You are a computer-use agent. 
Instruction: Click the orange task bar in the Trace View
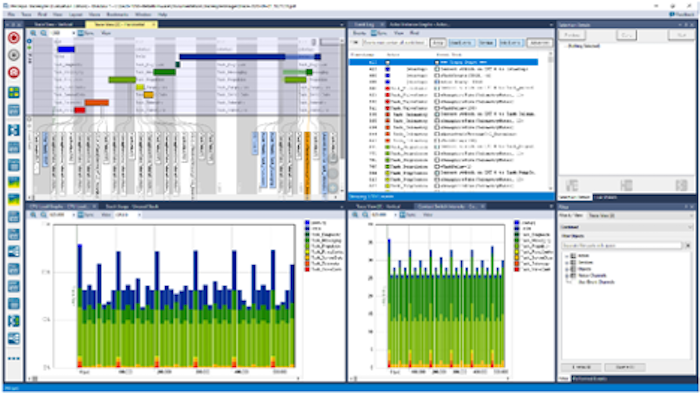point(97,103)
